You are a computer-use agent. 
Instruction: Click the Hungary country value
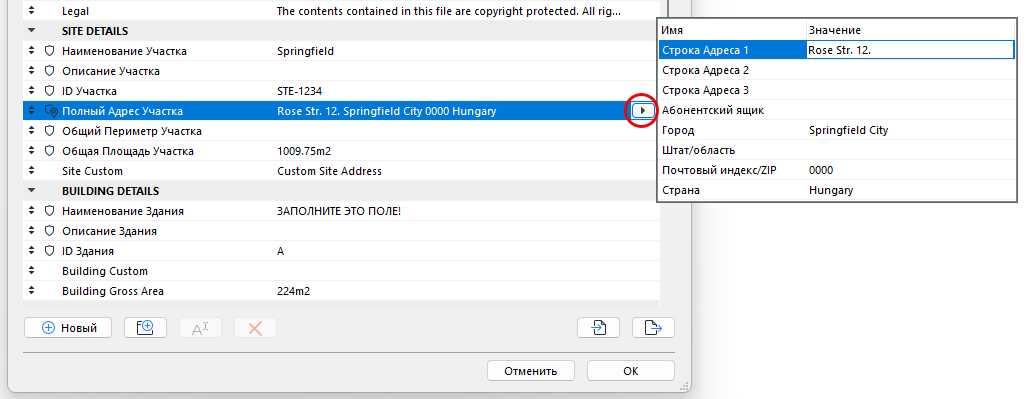tap(831, 190)
